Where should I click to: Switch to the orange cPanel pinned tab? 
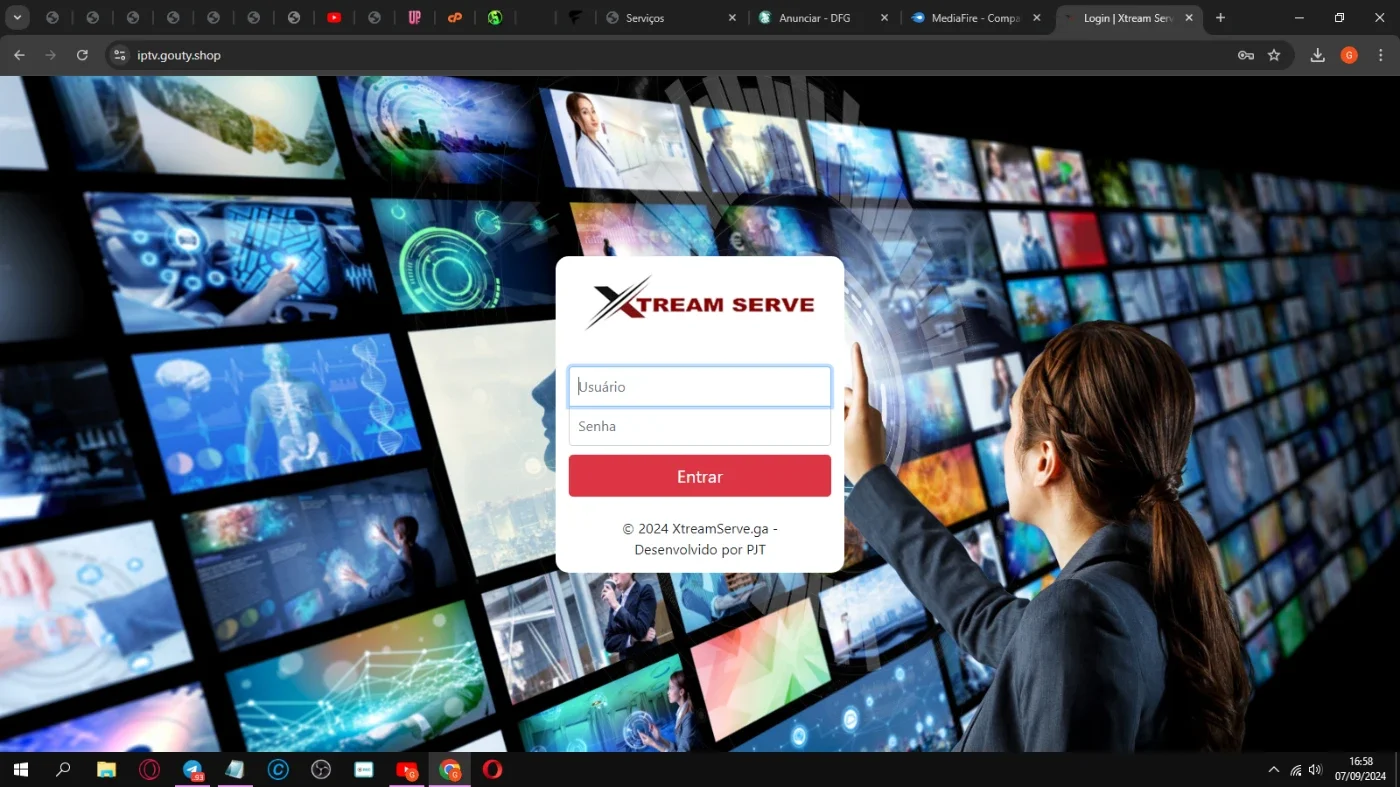click(x=454, y=18)
